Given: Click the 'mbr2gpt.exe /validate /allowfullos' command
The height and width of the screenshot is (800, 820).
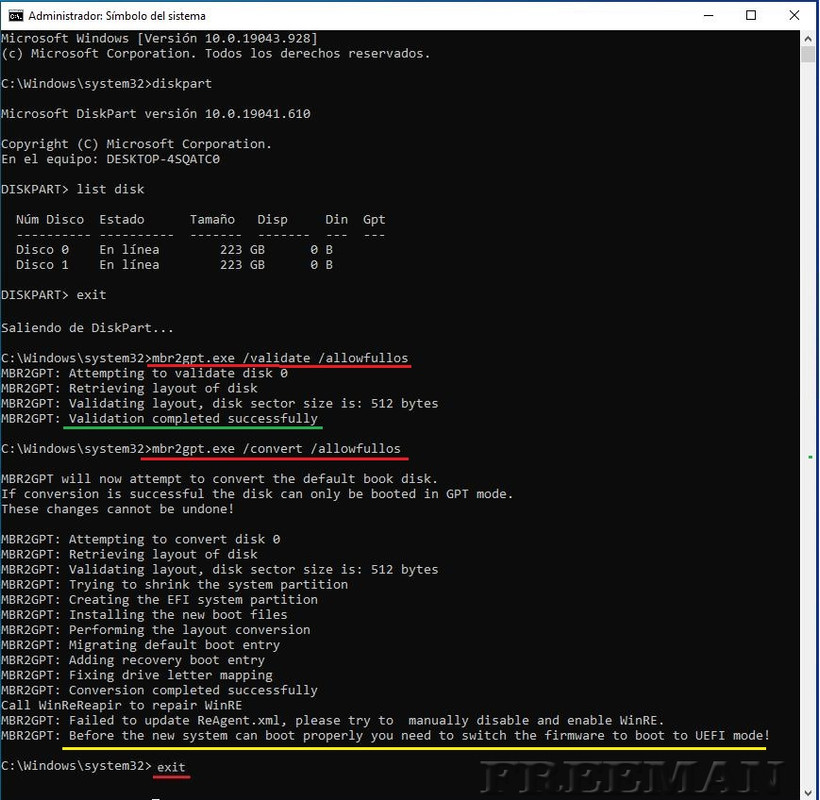Looking at the screenshot, I should [x=280, y=358].
